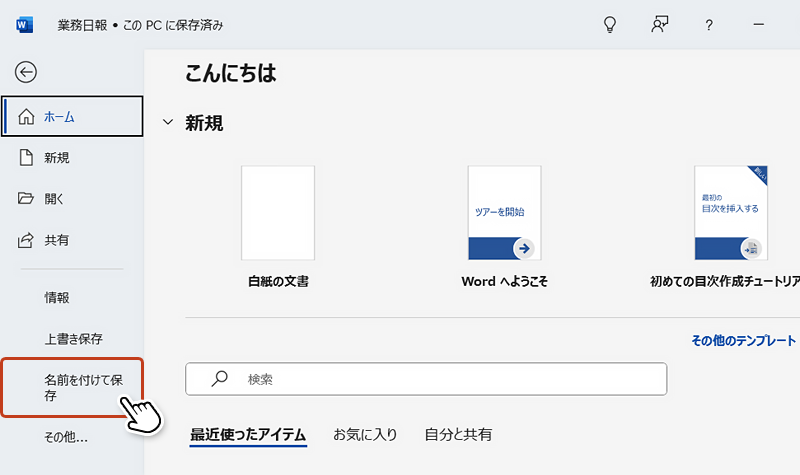The width and height of the screenshot is (800, 475).
Task: Choose 上書き保存 in the sidebar
Action: (72, 339)
